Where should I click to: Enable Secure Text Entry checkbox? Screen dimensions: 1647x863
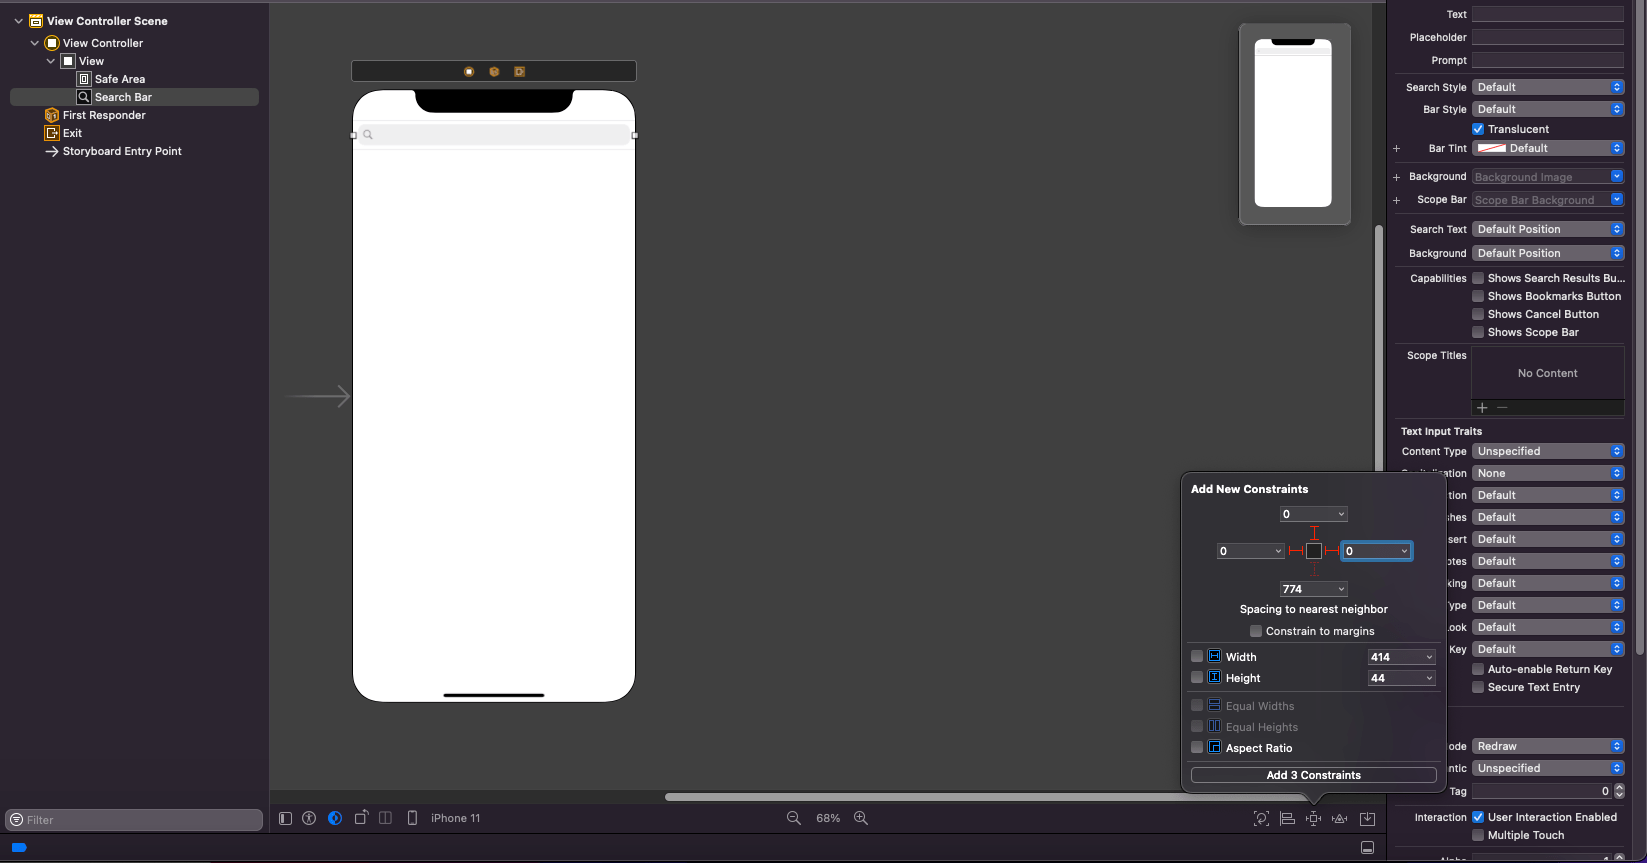click(x=1478, y=687)
